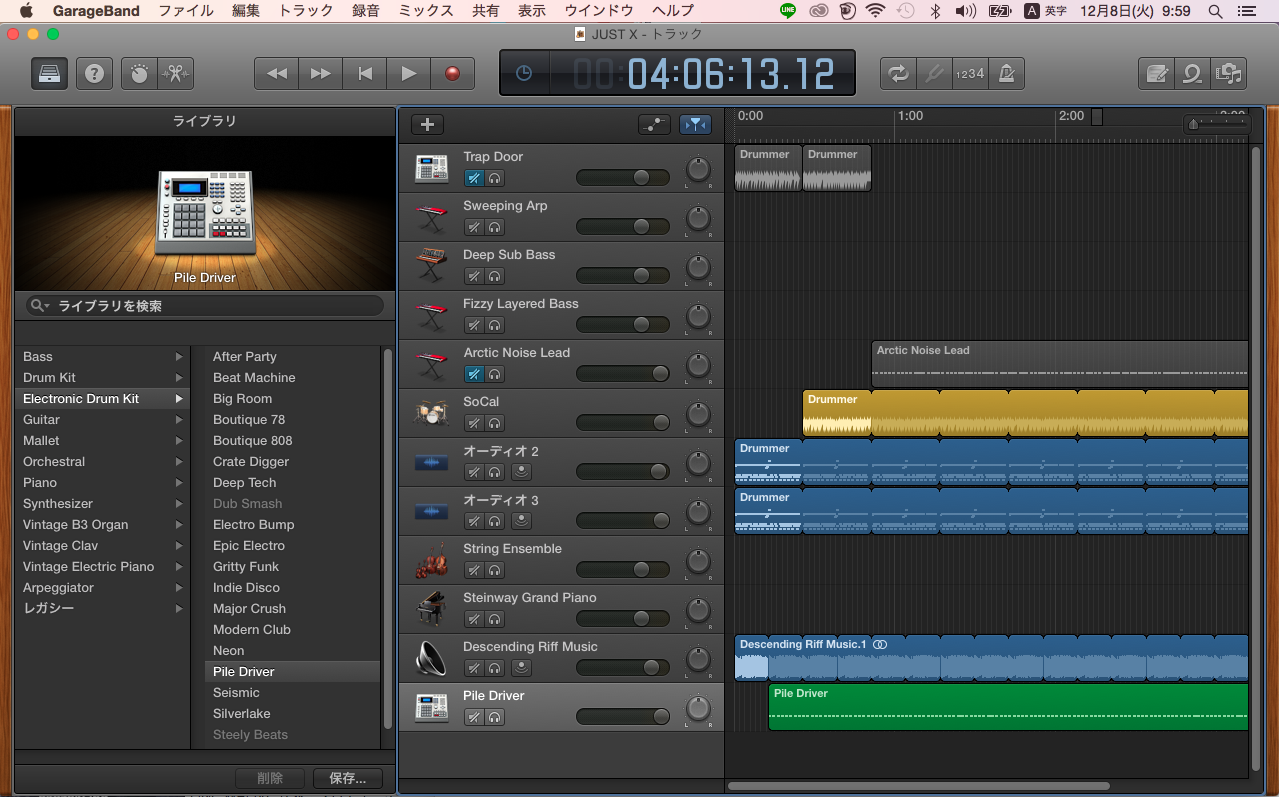This screenshot has width=1279, height=797.
Task: Unmute the Trap Door track
Action: (474, 178)
